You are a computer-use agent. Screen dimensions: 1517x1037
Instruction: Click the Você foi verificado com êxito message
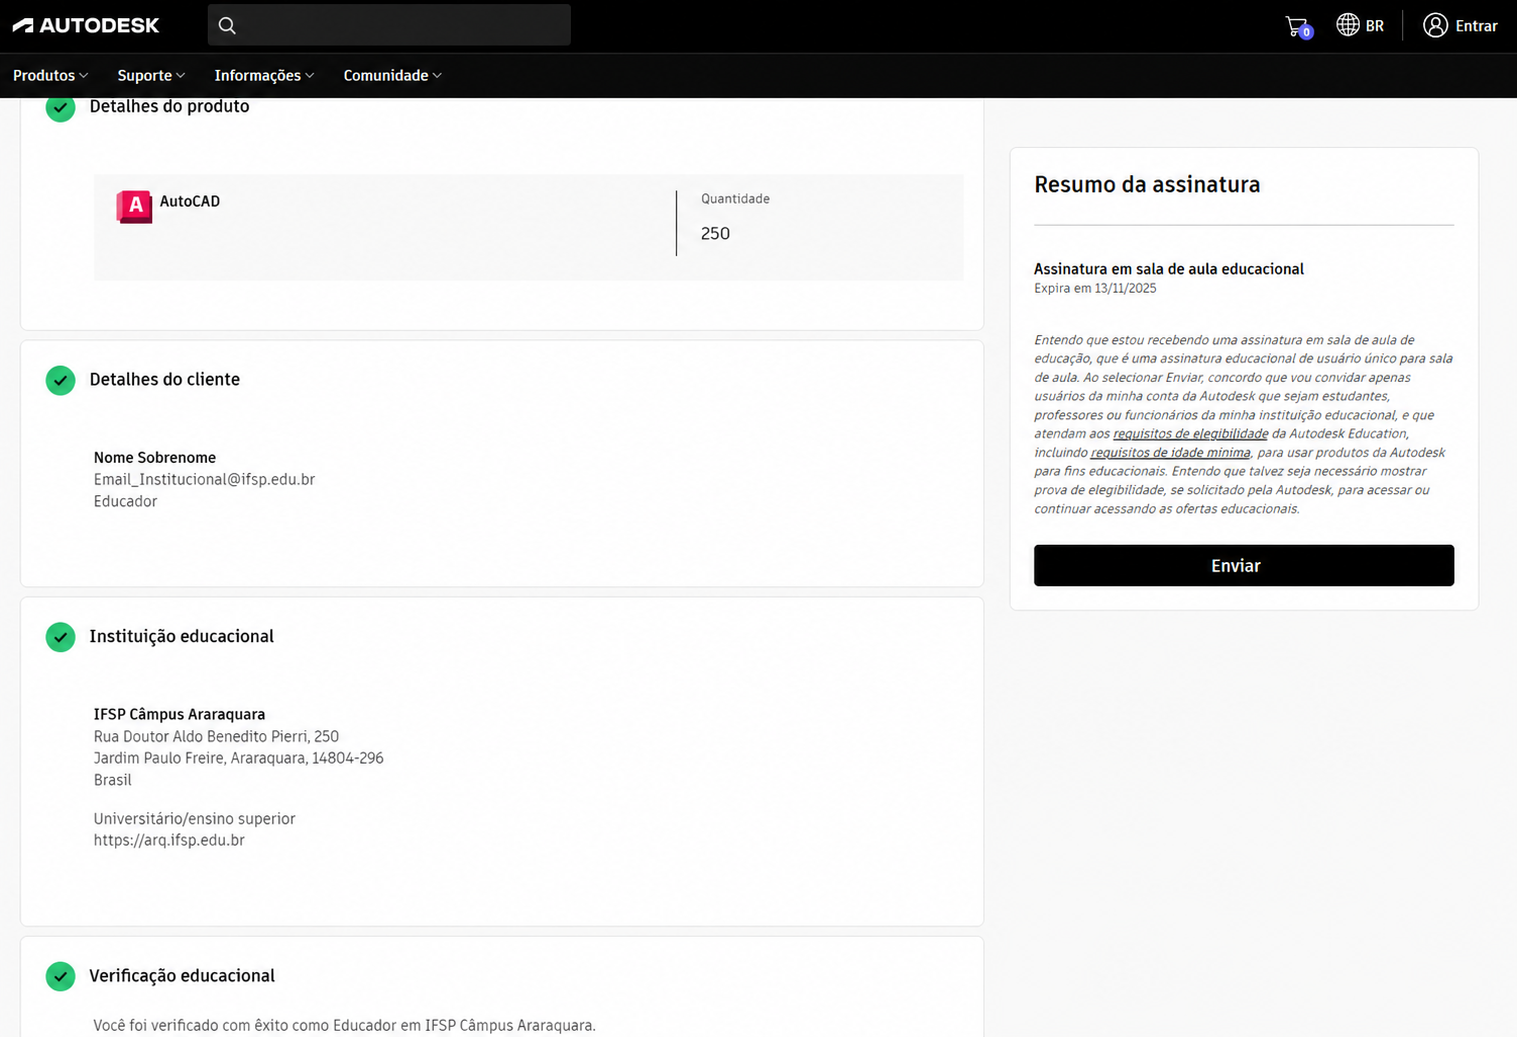pyautogui.click(x=344, y=1025)
